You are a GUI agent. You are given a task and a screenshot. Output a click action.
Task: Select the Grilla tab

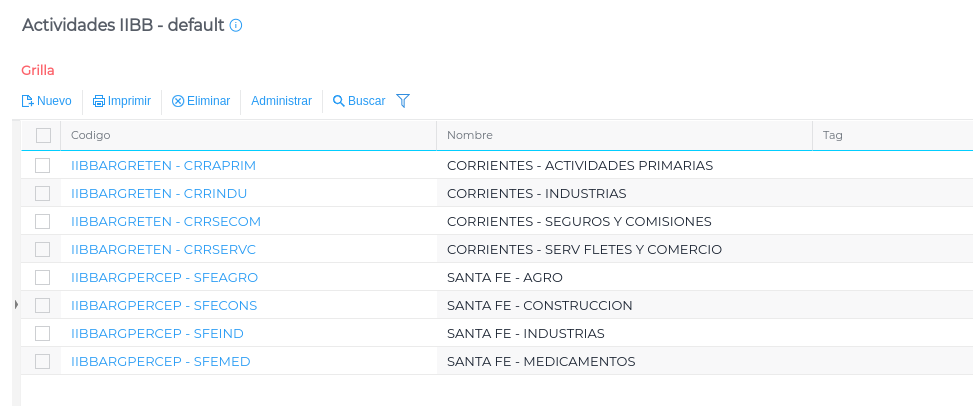[38, 70]
